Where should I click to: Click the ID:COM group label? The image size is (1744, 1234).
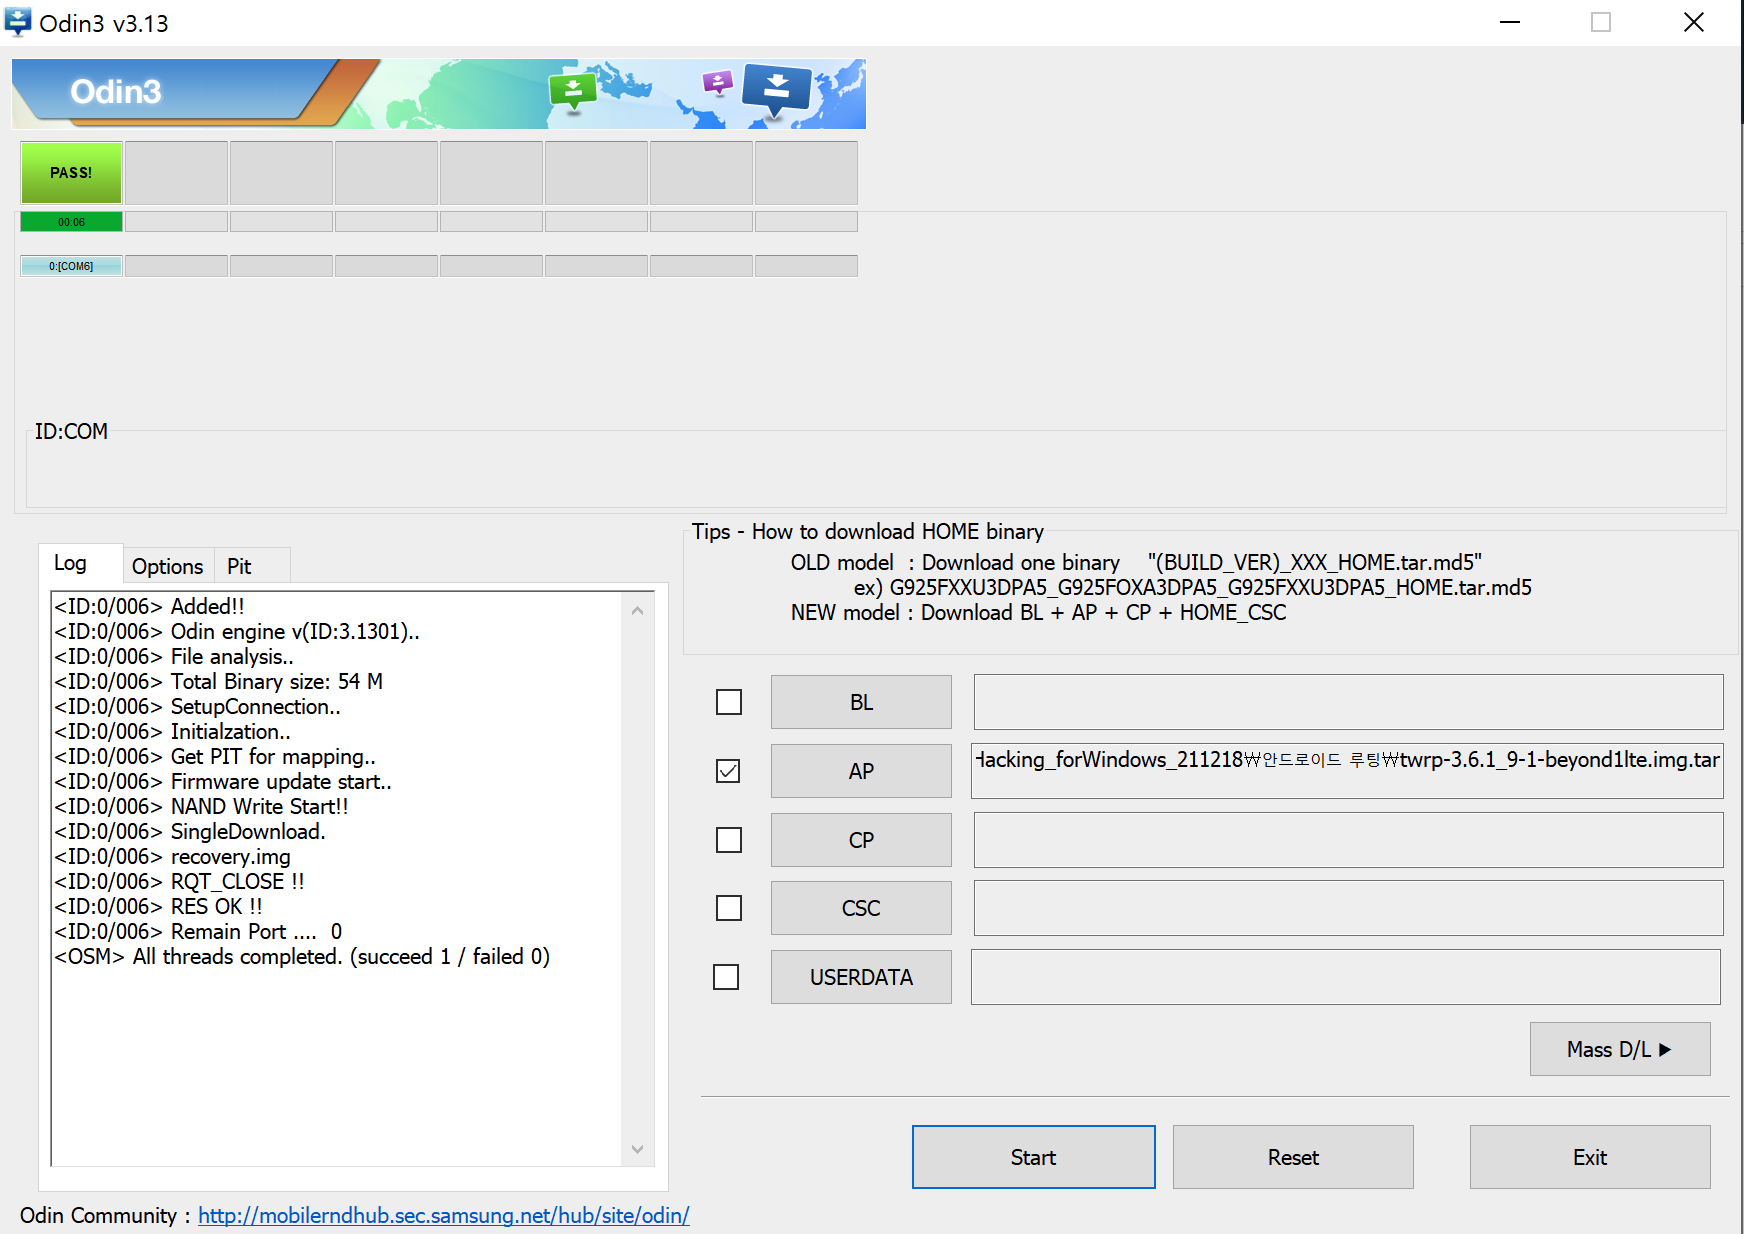click(71, 431)
